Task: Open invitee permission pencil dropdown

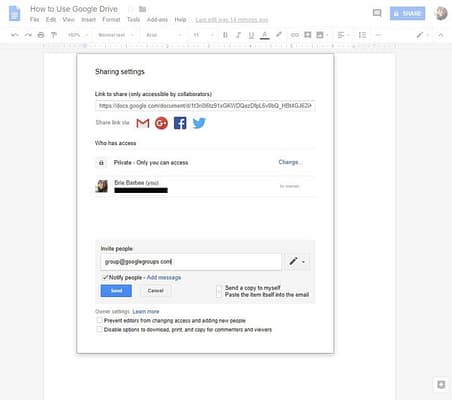Action: click(x=297, y=261)
